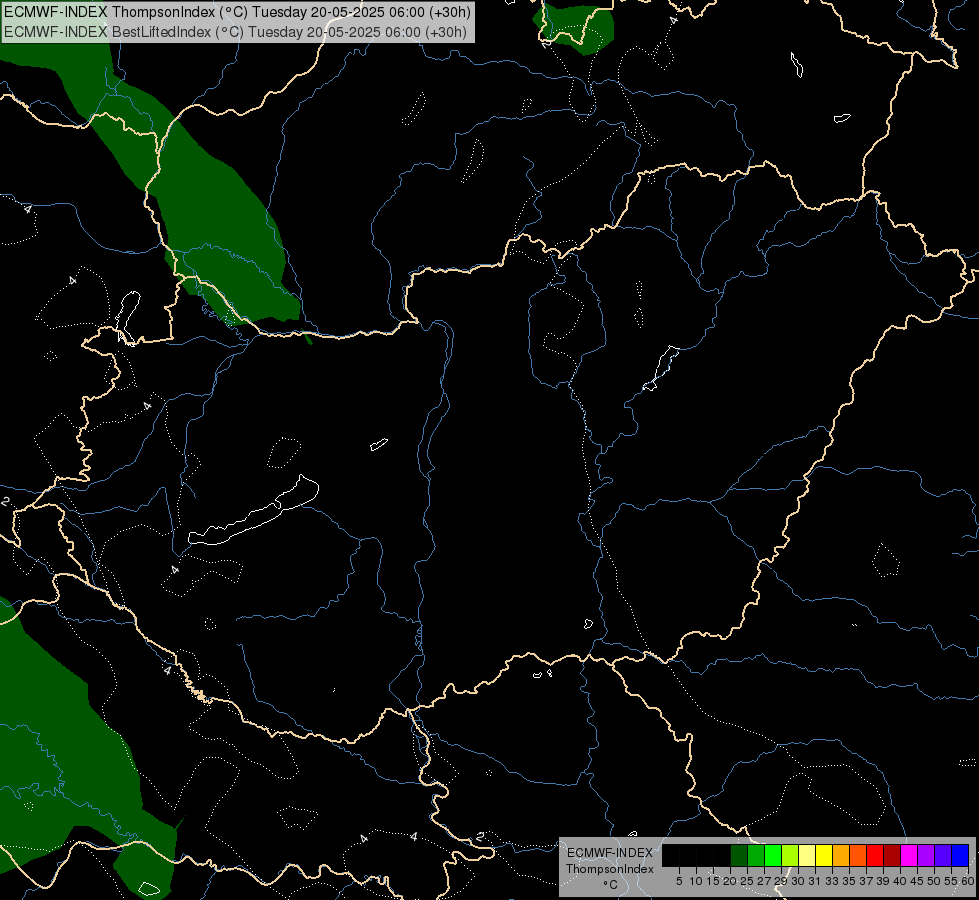Select the yellow-green 29–30 legend swatch

coord(790,855)
